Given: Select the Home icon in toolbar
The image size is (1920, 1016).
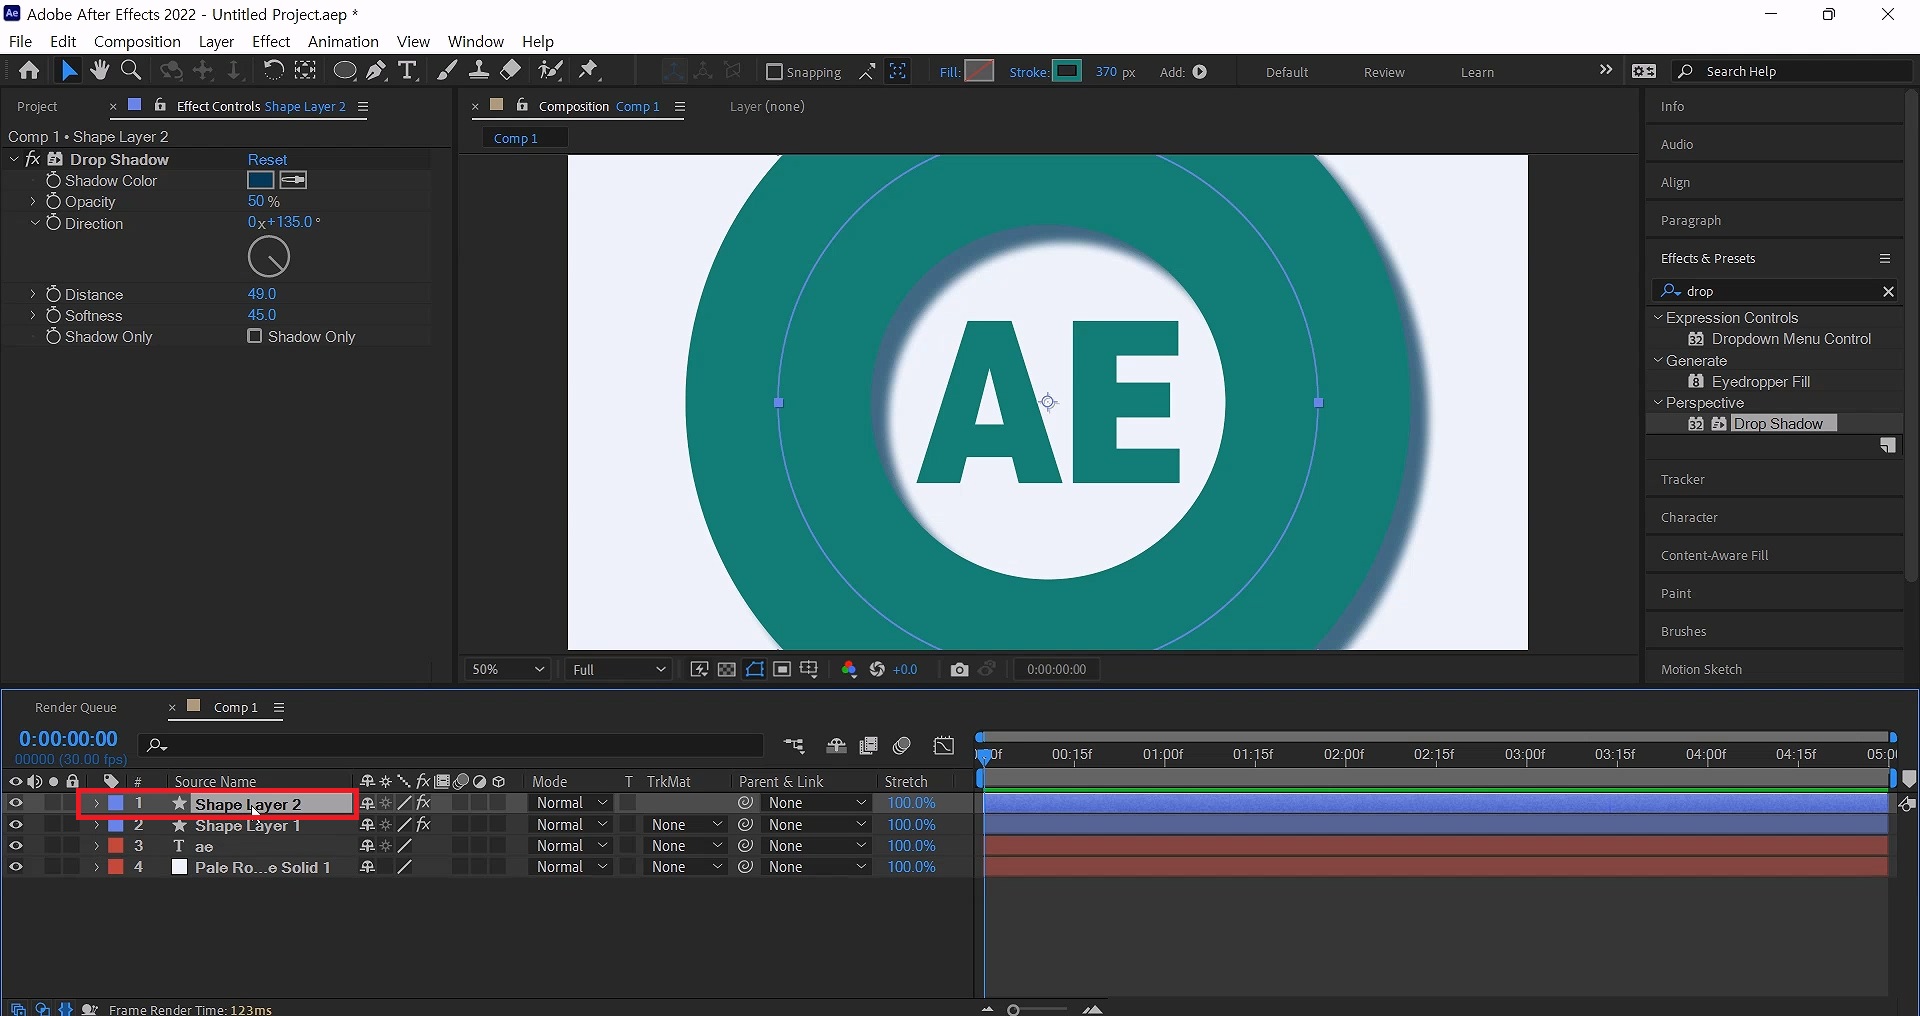Looking at the screenshot, I should [29, 70].
